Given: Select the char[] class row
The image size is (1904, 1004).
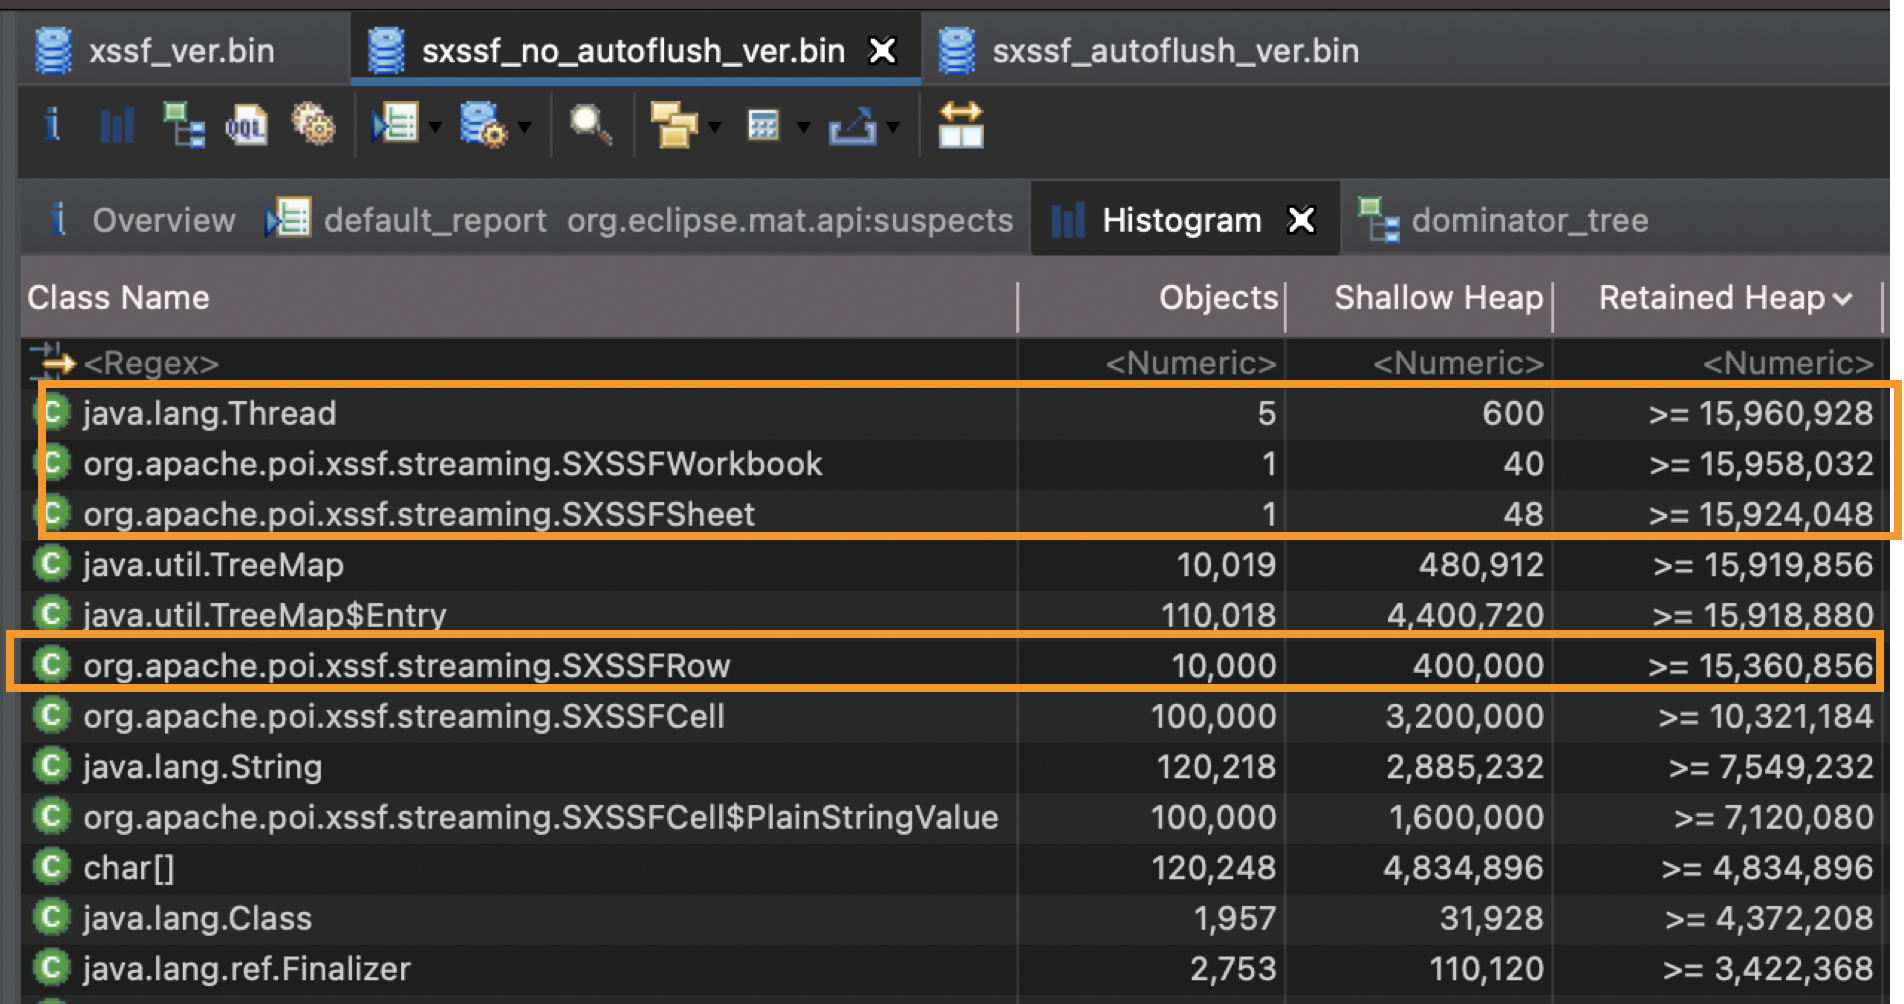Looking at the screenshot, I should [950, 868].
